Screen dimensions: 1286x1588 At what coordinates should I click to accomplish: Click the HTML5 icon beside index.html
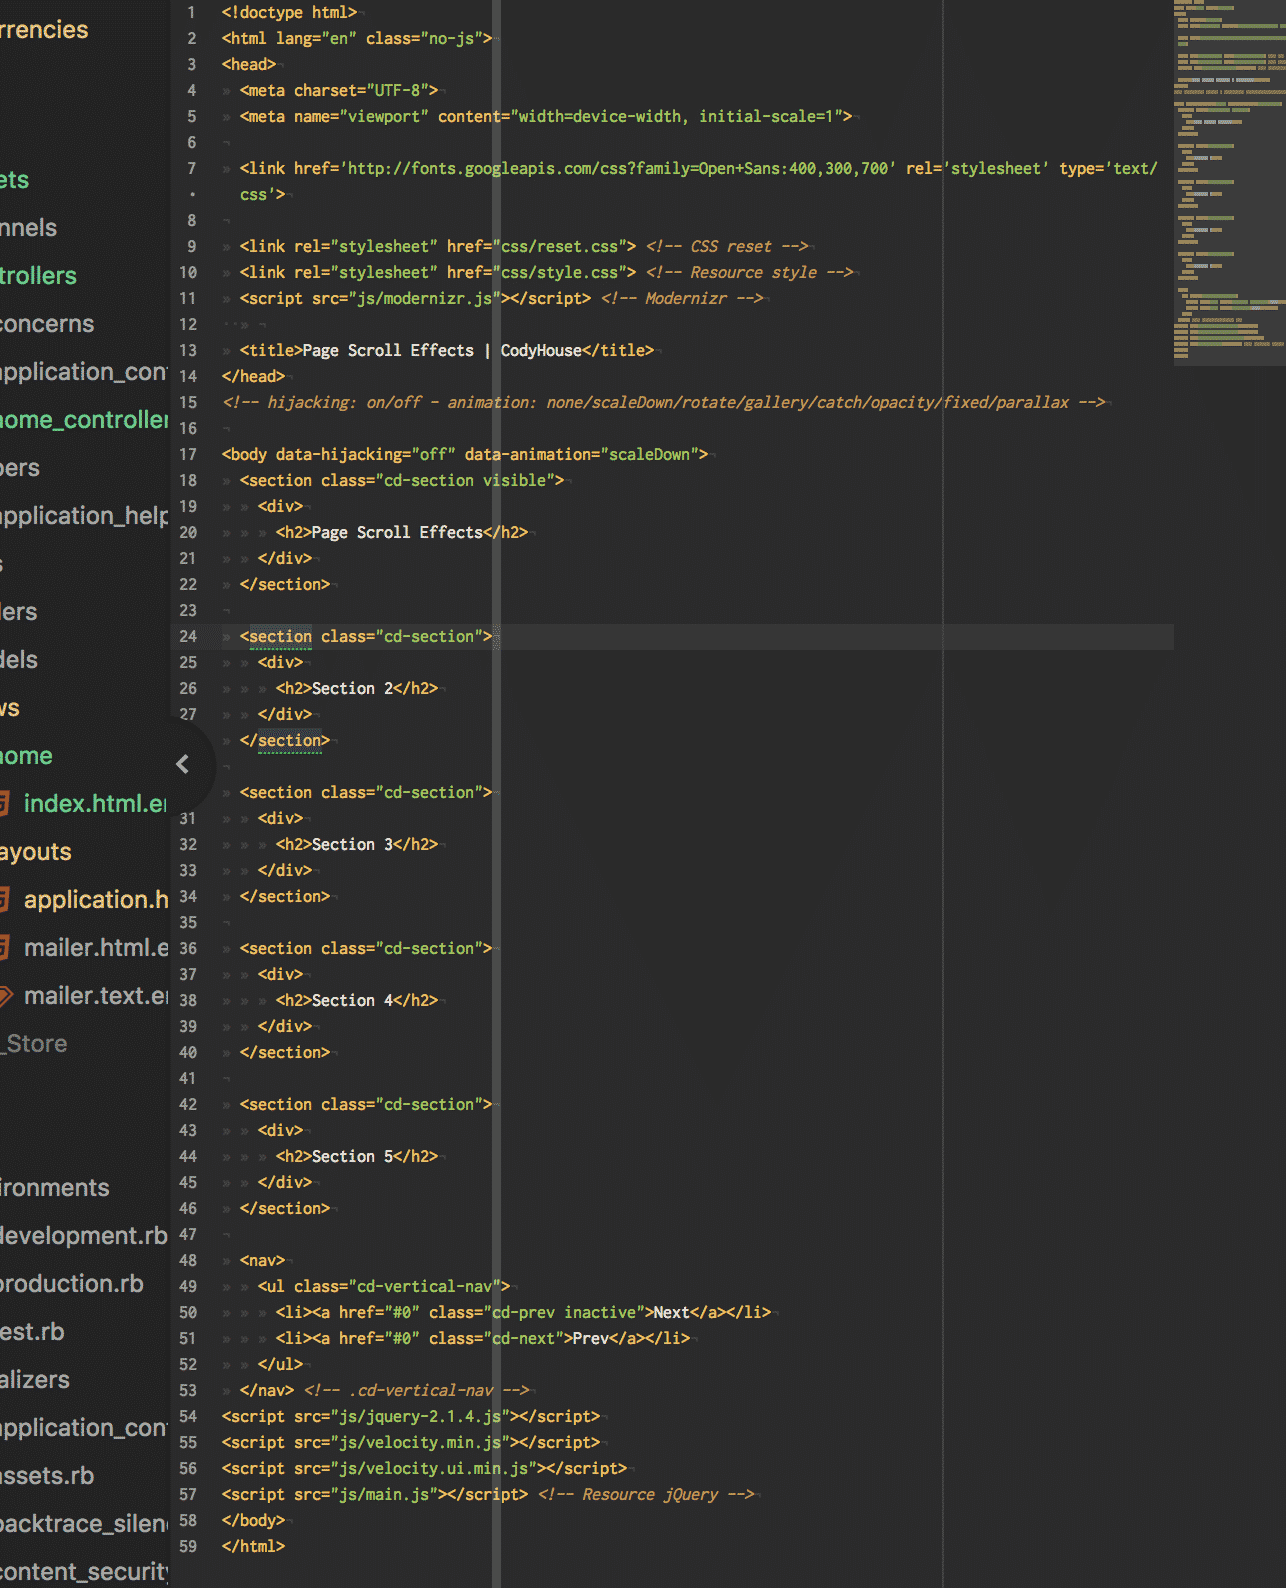(4, 804)
